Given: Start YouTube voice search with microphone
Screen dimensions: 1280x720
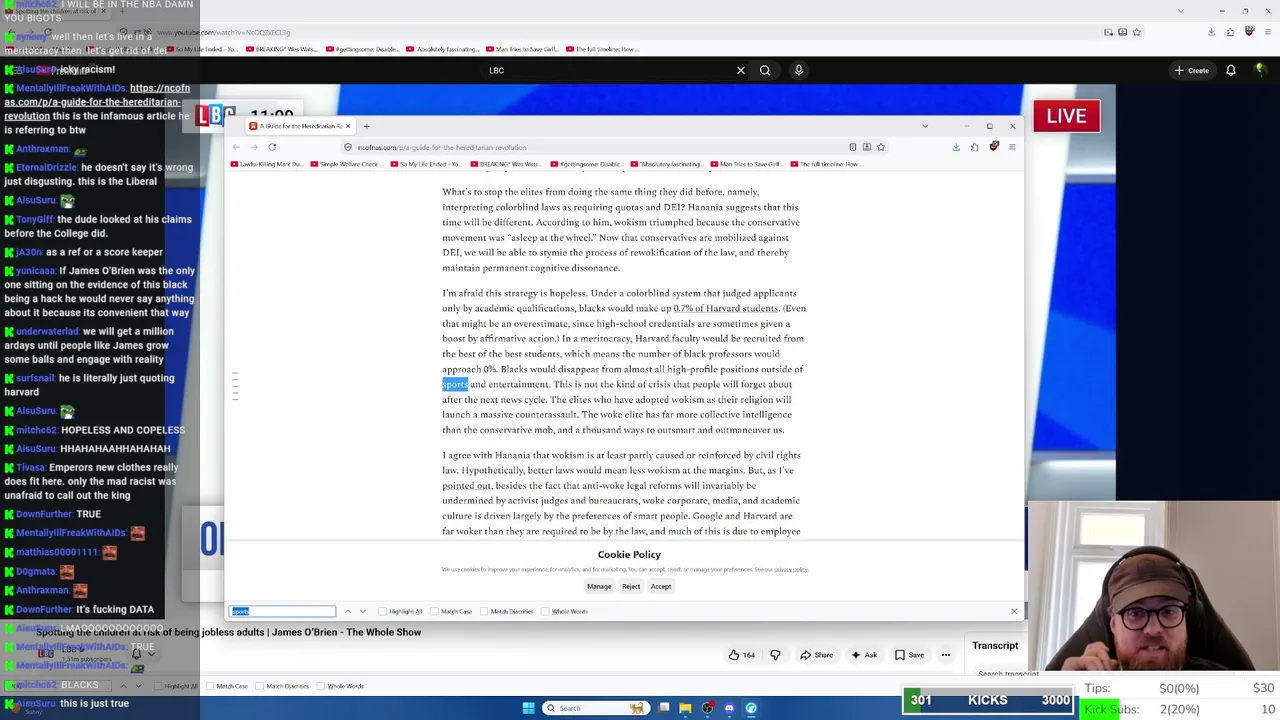Looking at the screenshot, I should [798, 70].
